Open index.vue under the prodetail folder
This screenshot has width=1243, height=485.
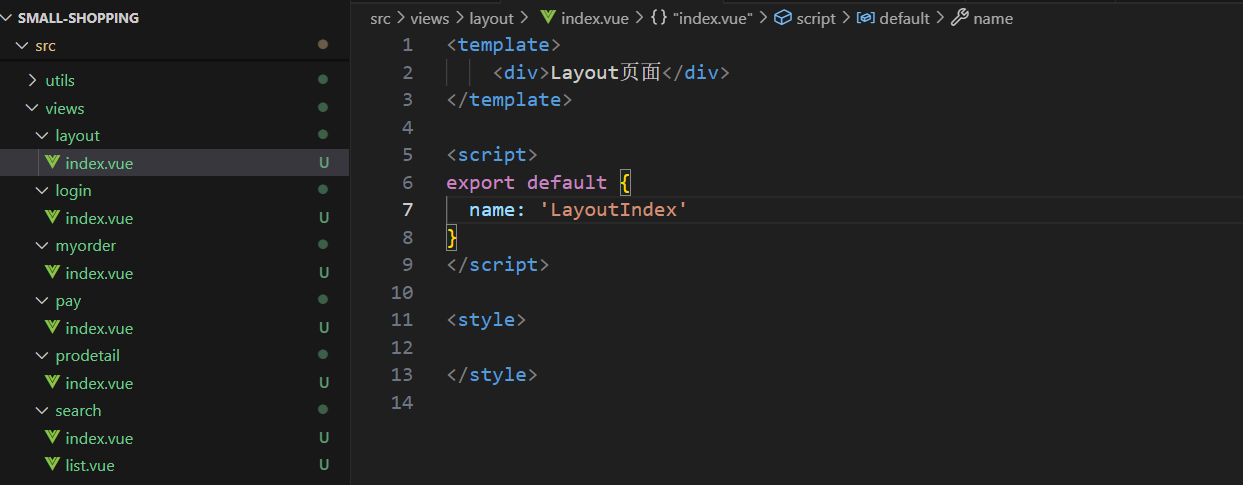tap(99, 383)
